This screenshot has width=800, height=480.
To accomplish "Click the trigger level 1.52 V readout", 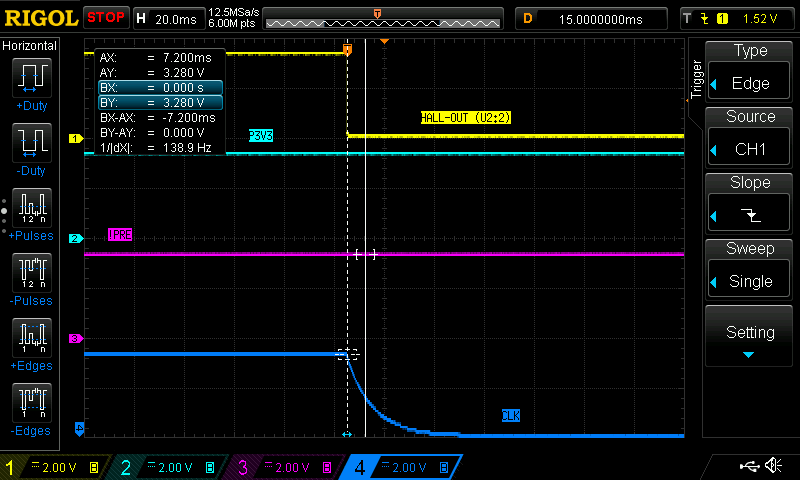I will tap(760, 19).
